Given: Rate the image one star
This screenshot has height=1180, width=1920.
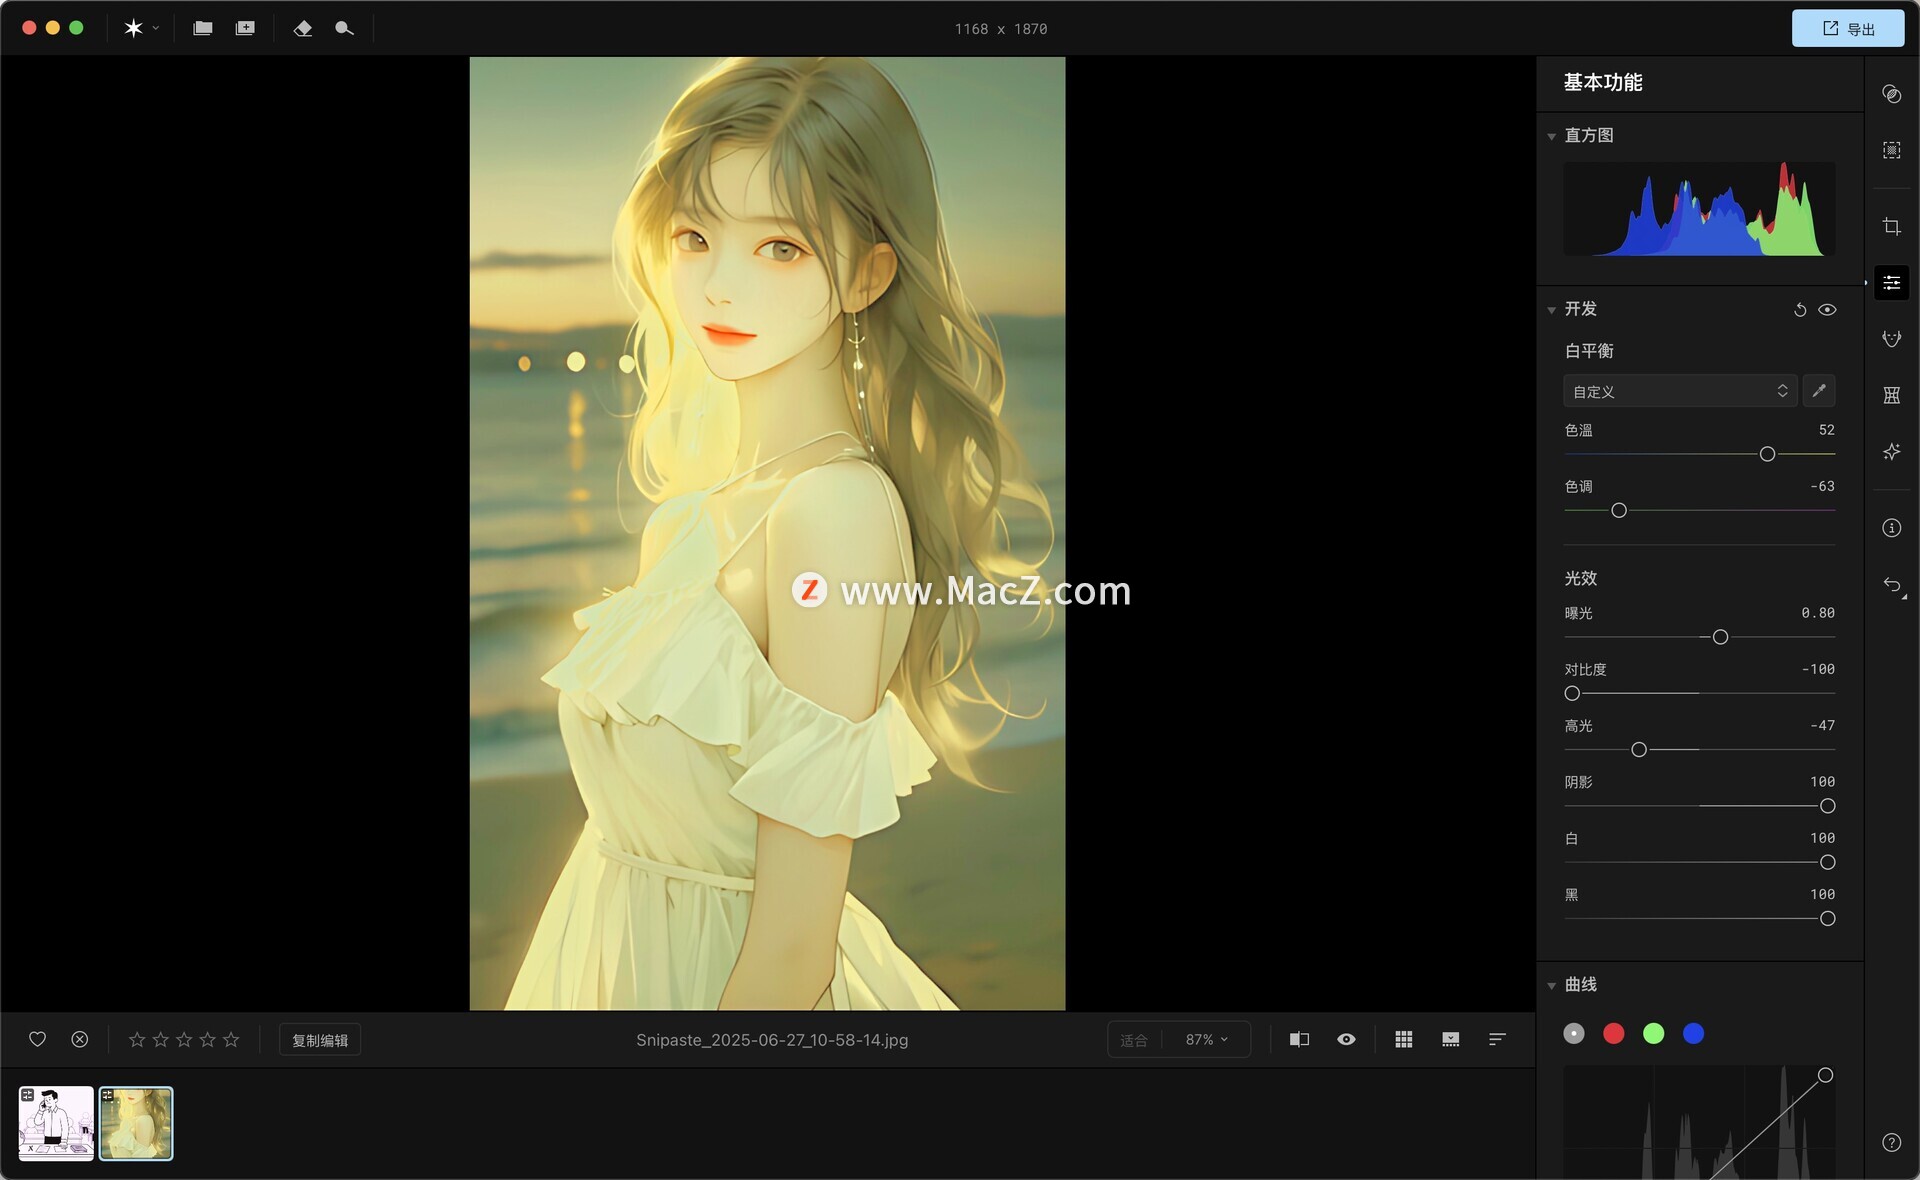Looking at the screenshot, I should 137,1039.
